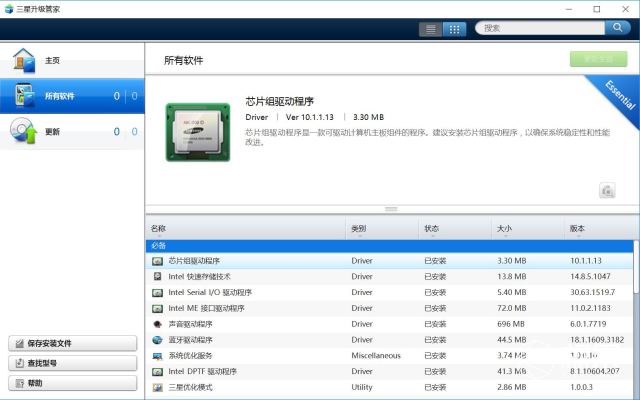Select 系统优化服务 row

[x=389, y=356]
